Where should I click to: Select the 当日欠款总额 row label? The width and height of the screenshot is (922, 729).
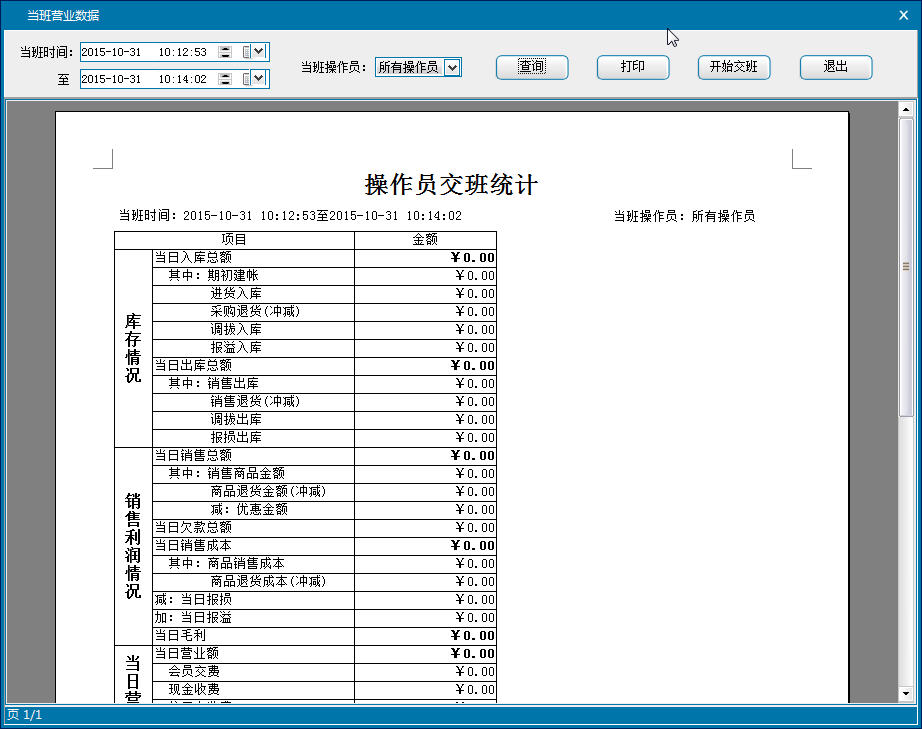(x=193, y=527)
